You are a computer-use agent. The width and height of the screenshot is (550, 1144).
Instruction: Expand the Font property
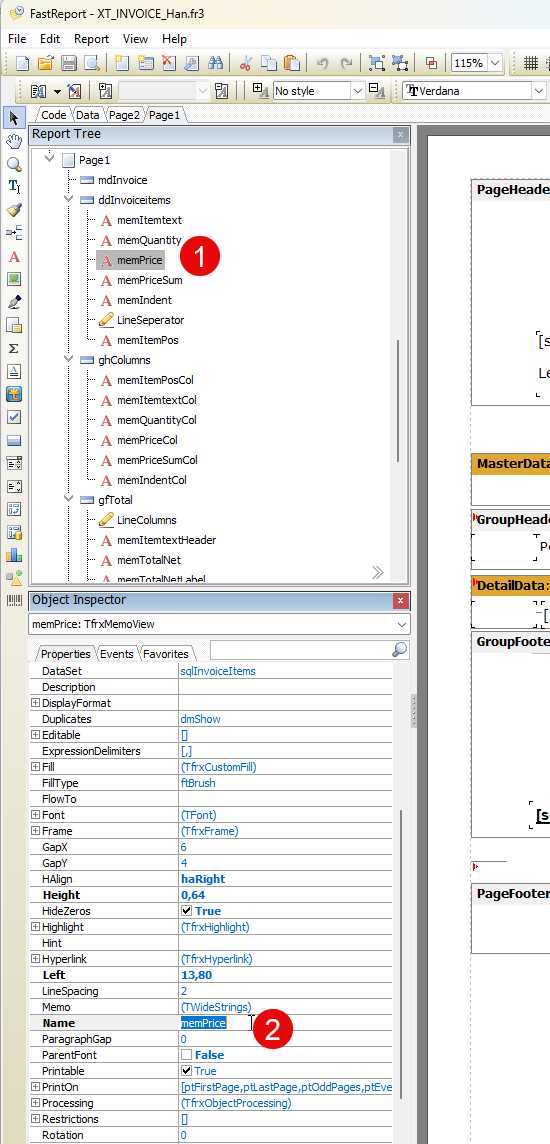[x=36, y=815]
